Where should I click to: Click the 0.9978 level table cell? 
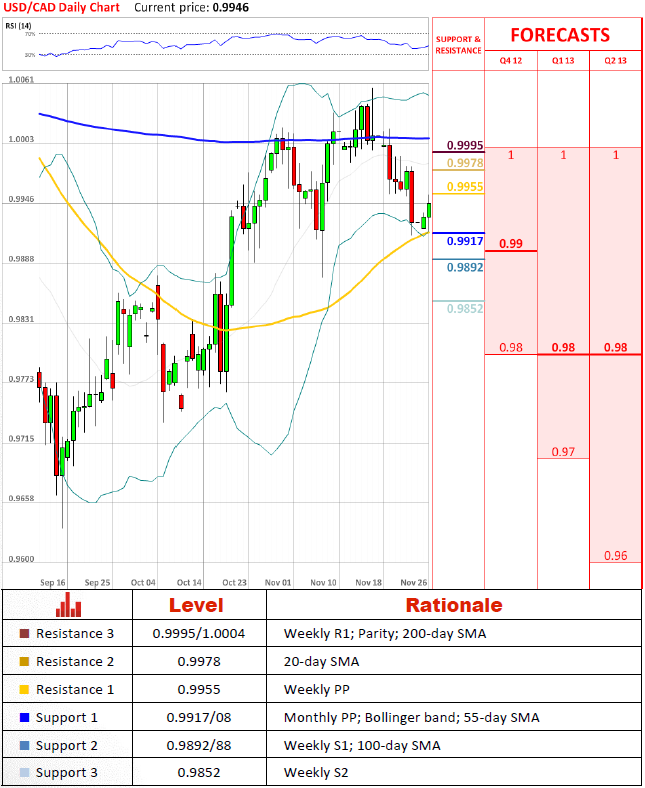[x=199, y=661]
